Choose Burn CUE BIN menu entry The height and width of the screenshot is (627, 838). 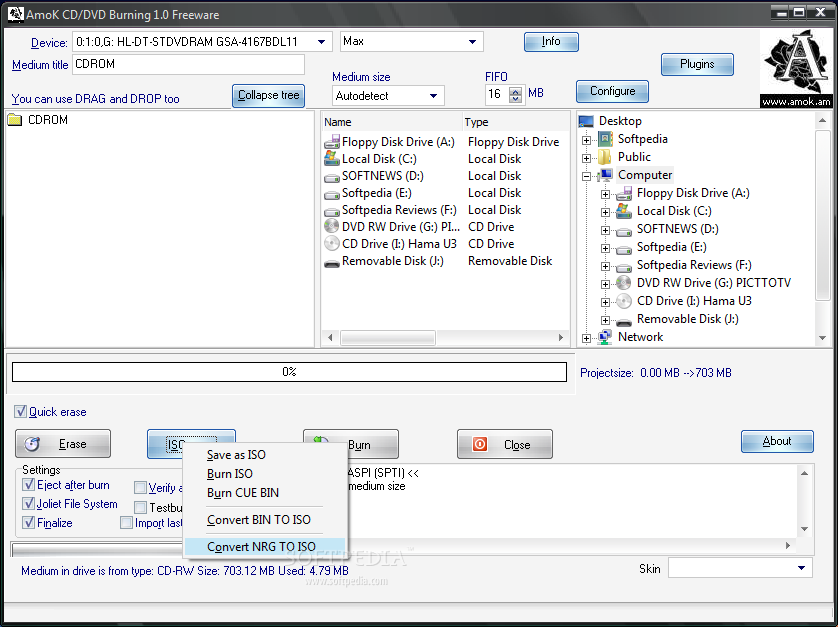[x=265, y=493]
